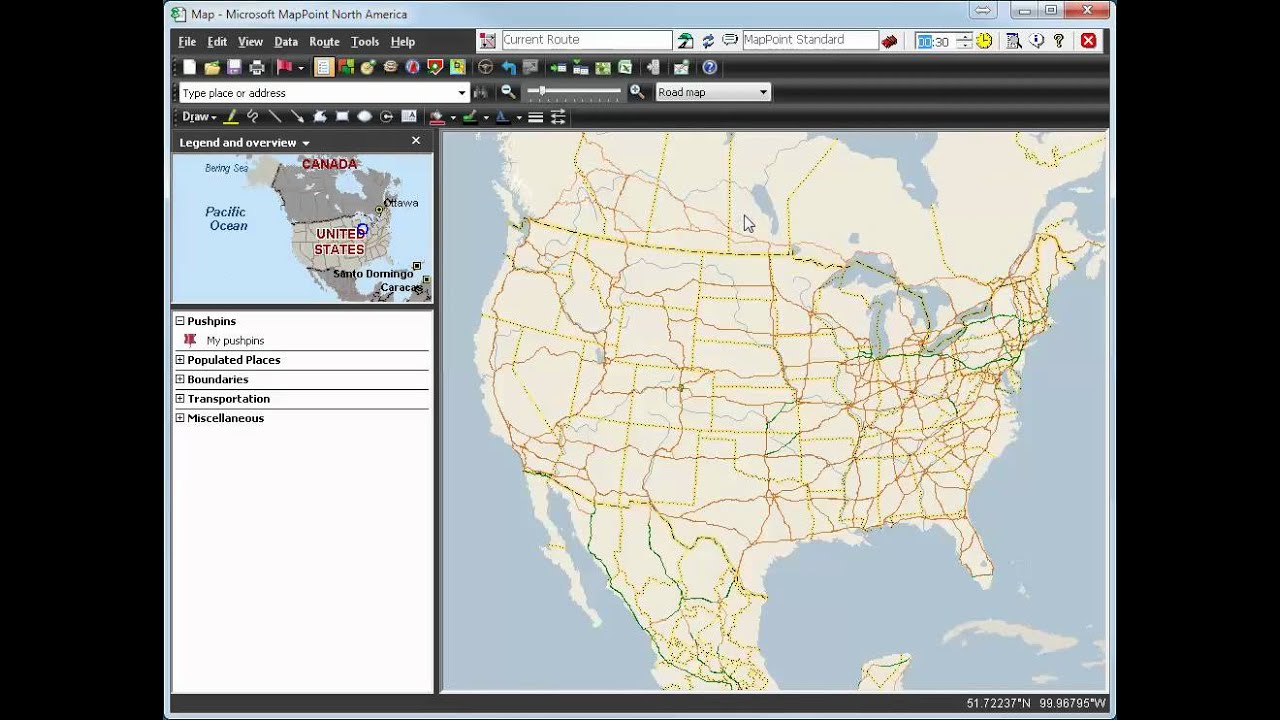Screen dimensions: 1280x720
Task: Zoom in with the plus magnifier
Action: (x=637, y=92)
